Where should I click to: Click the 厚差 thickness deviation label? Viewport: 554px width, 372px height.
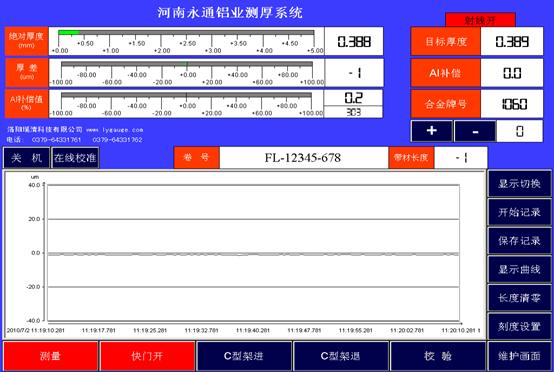click(26, 72)
